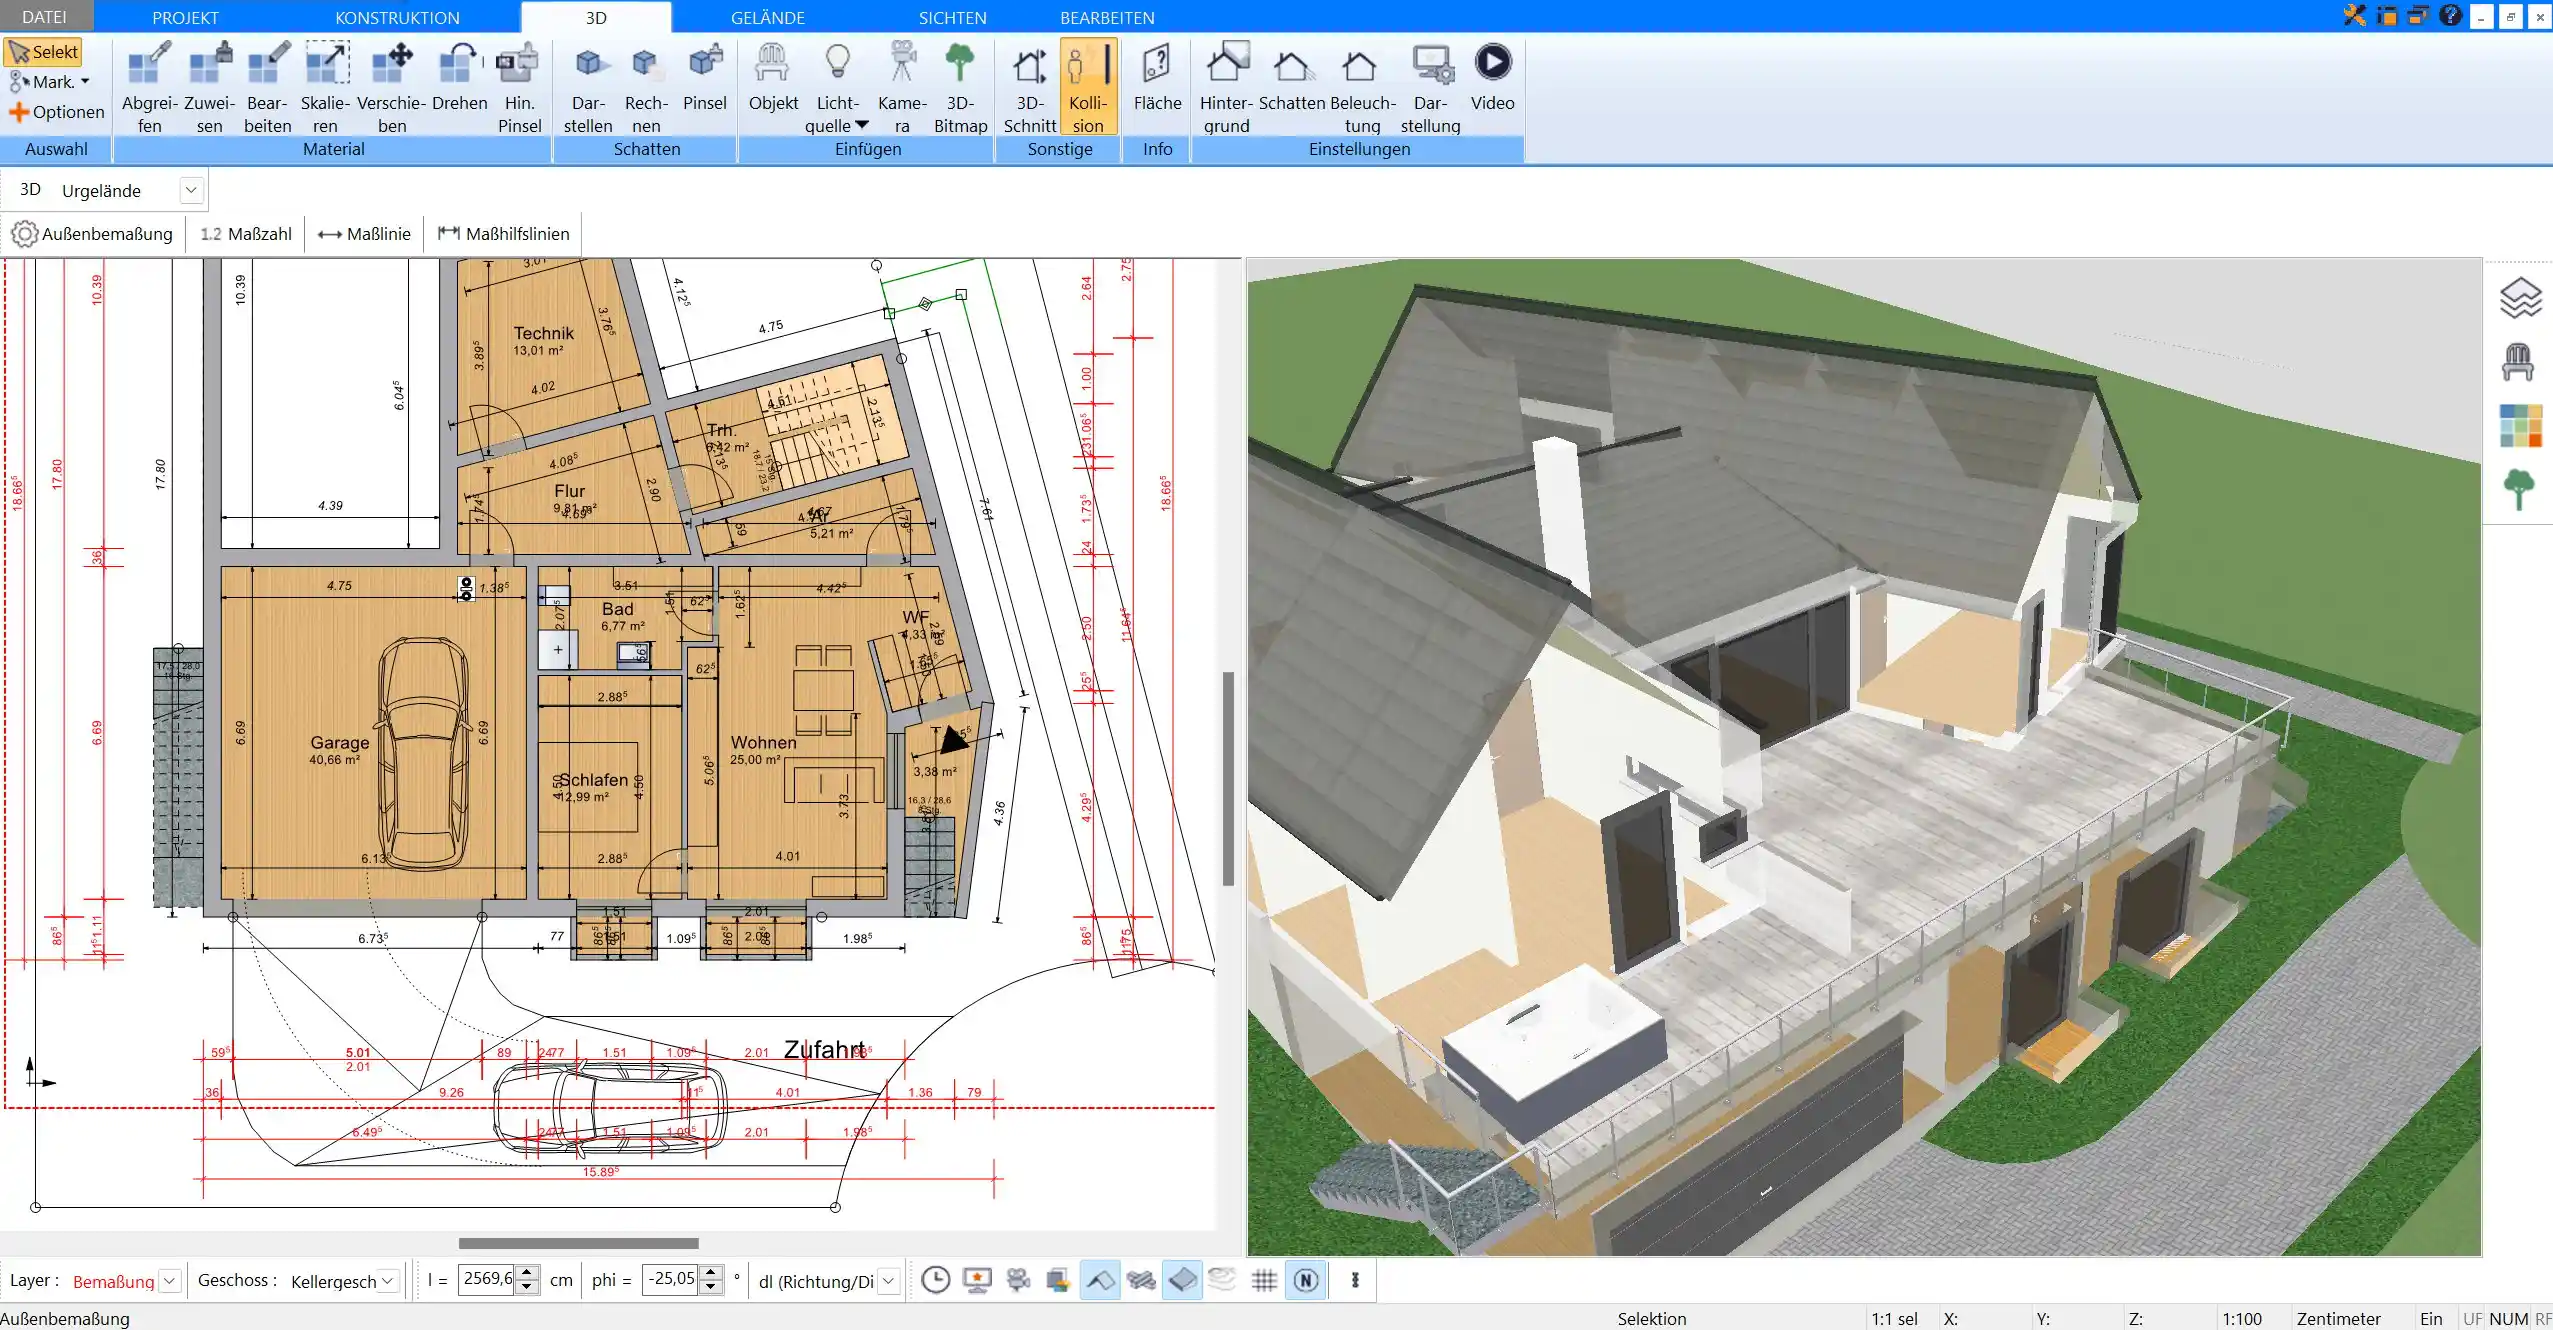This screenshot has width=2553, height=1330.
Task: Increase the length l value stepper
Action: click(527, 1273)
